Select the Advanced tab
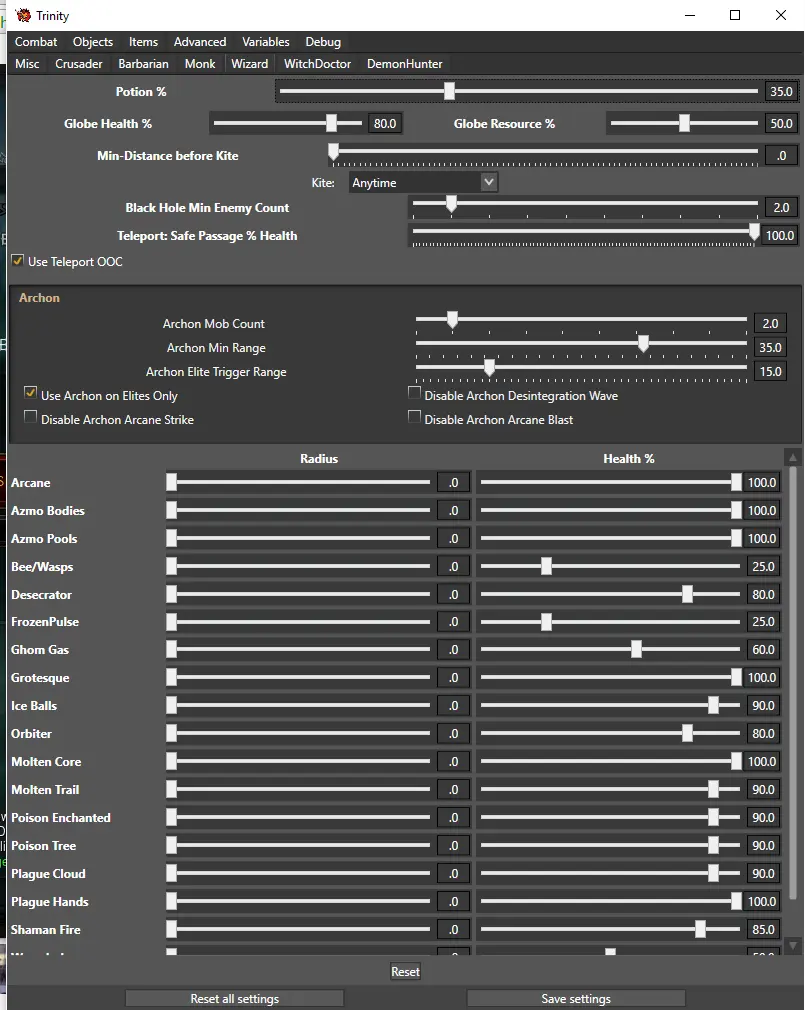The image size is (805, 1010). click(x=200, y=42)
